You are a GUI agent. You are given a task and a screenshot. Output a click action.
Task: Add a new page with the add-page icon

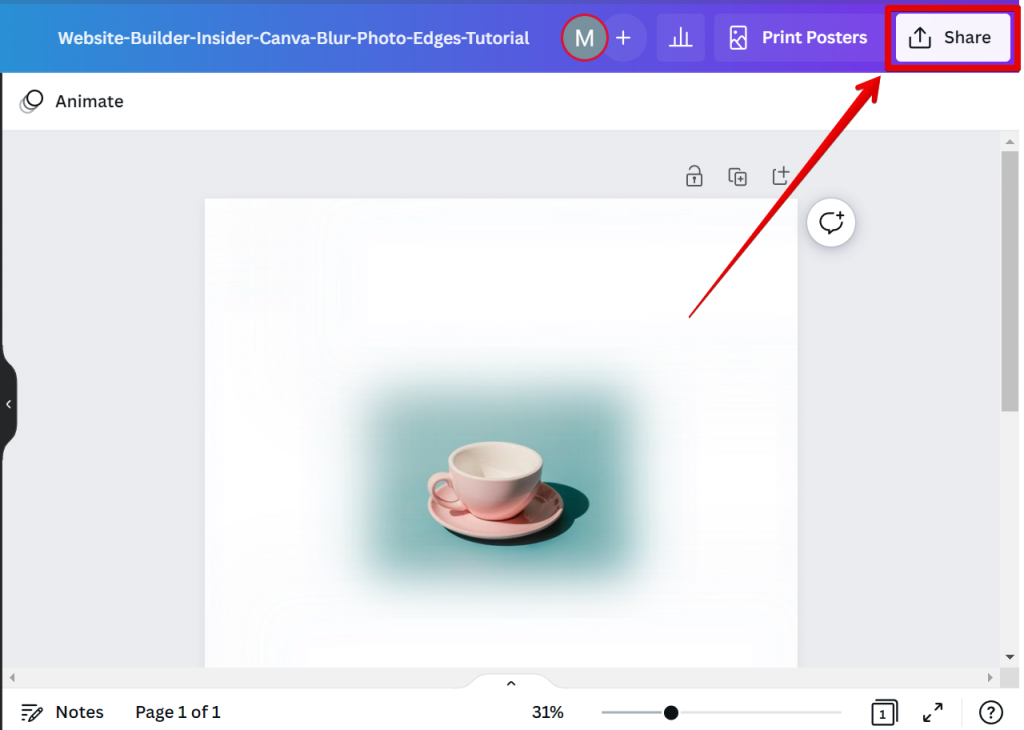coord(781,176)
